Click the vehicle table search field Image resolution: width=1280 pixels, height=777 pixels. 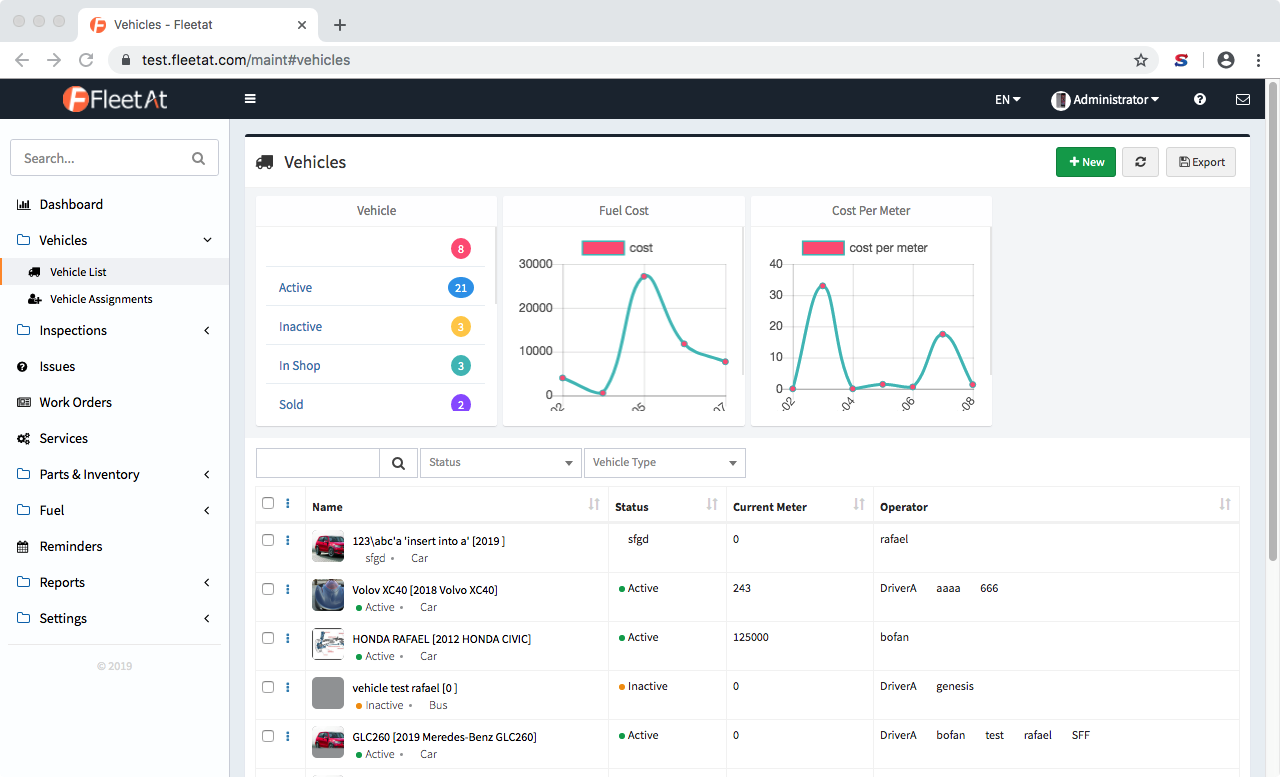[x=318, y=463]
